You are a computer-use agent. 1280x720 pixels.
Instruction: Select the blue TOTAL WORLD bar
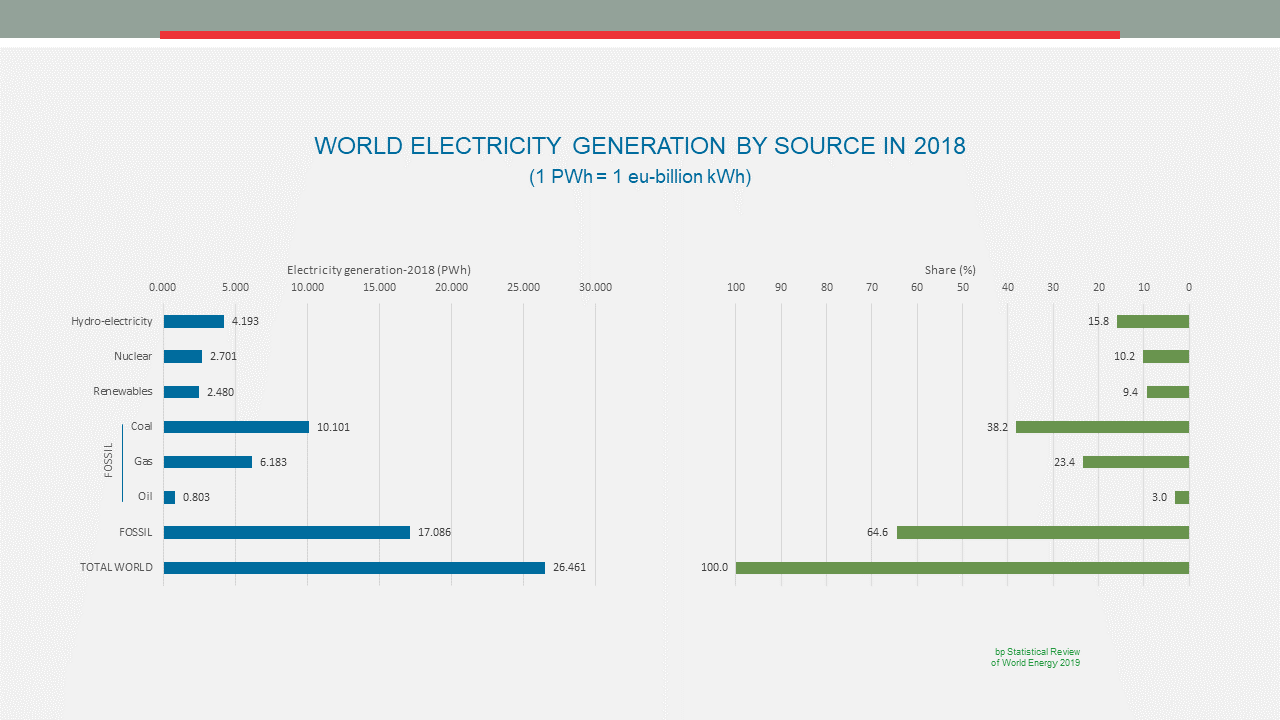[x=354, y=568]
